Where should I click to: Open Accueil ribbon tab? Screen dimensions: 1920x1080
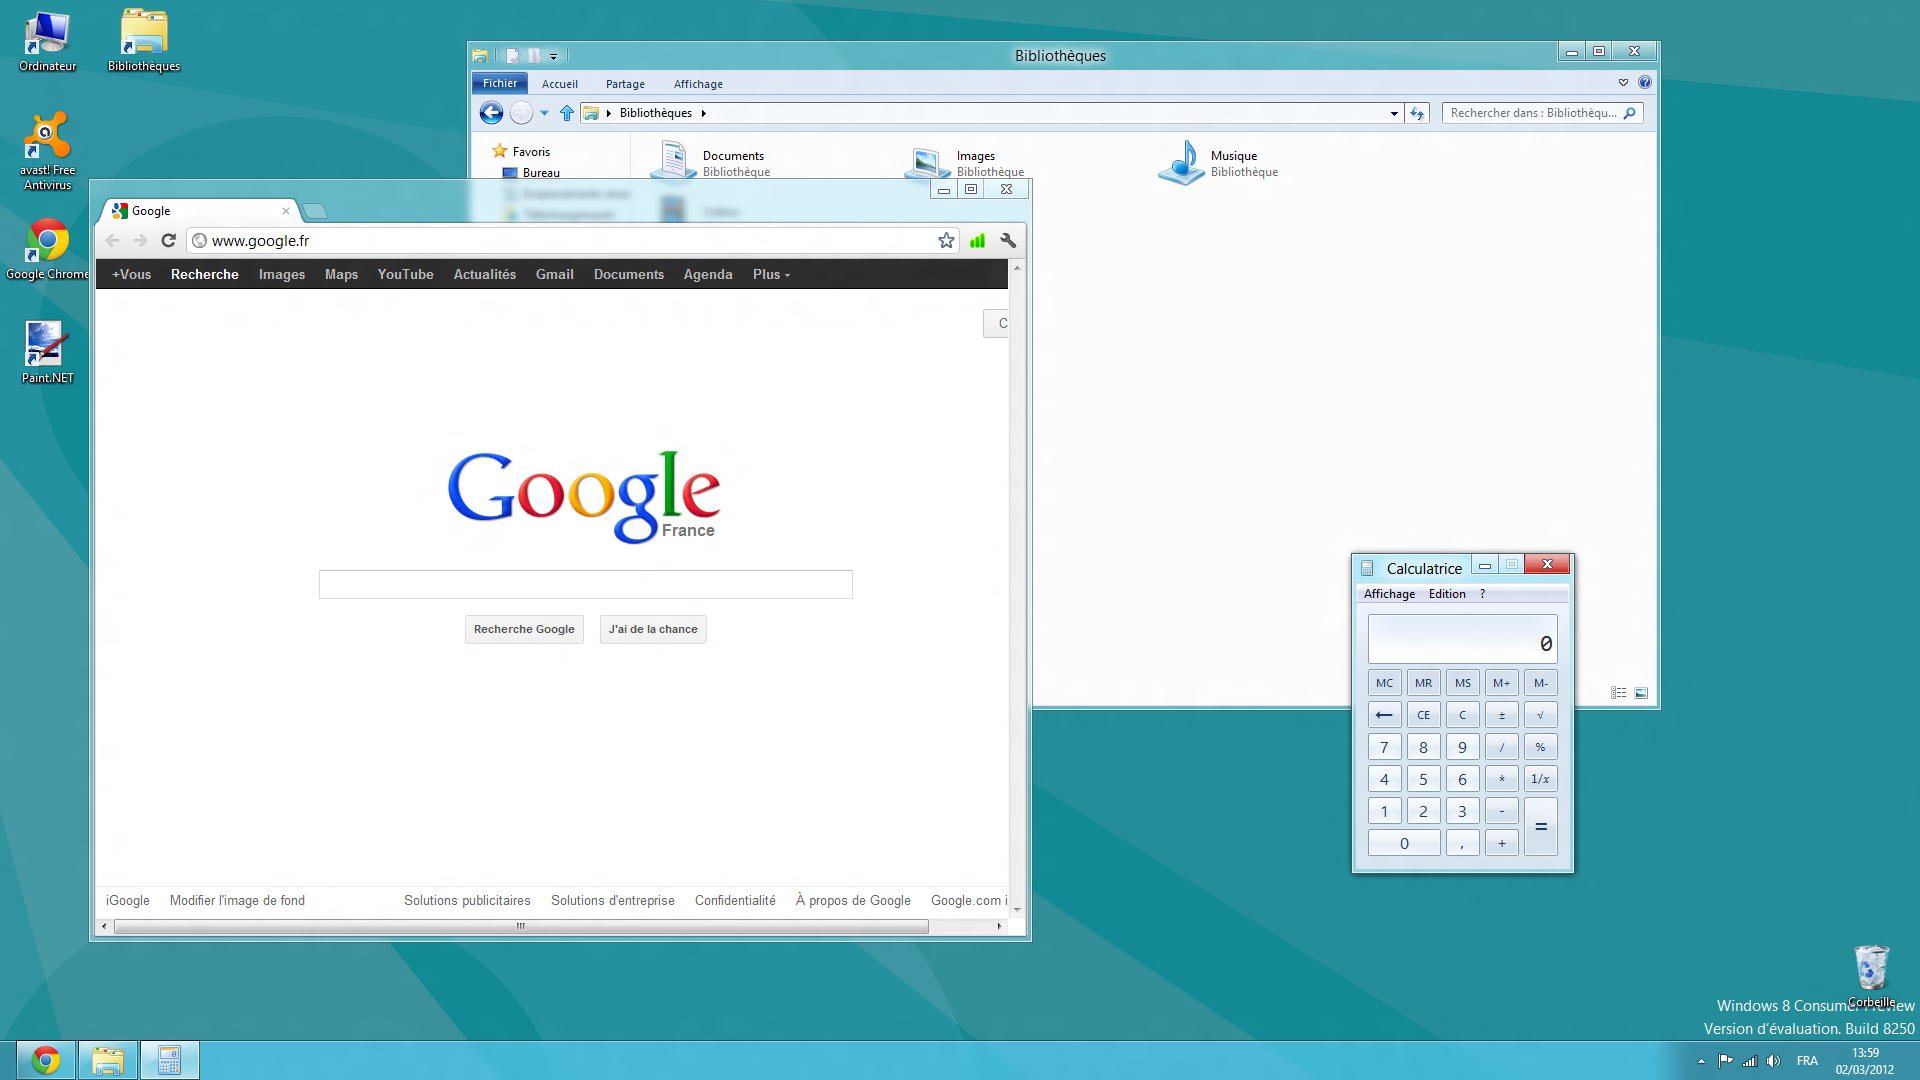[560, 84]
